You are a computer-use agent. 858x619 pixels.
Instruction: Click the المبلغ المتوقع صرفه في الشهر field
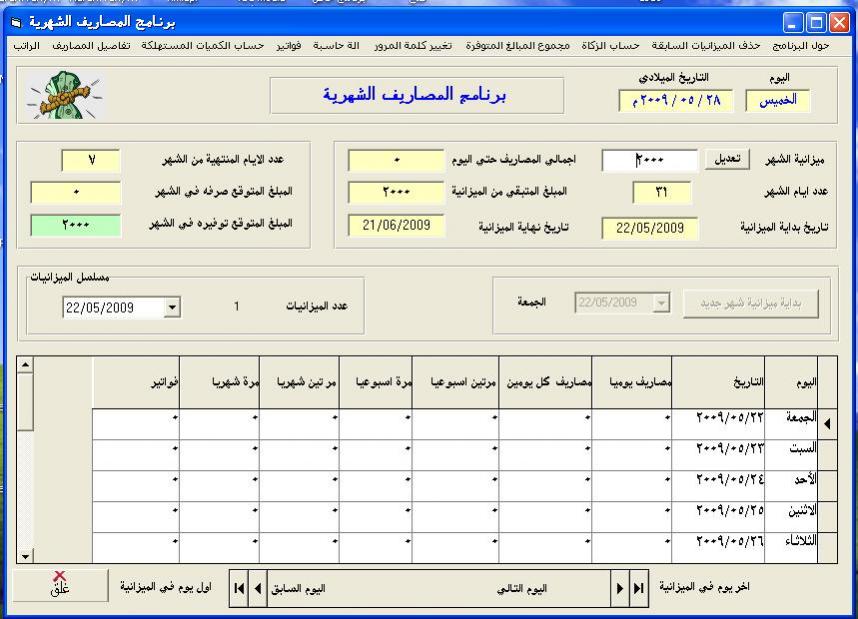76,192
